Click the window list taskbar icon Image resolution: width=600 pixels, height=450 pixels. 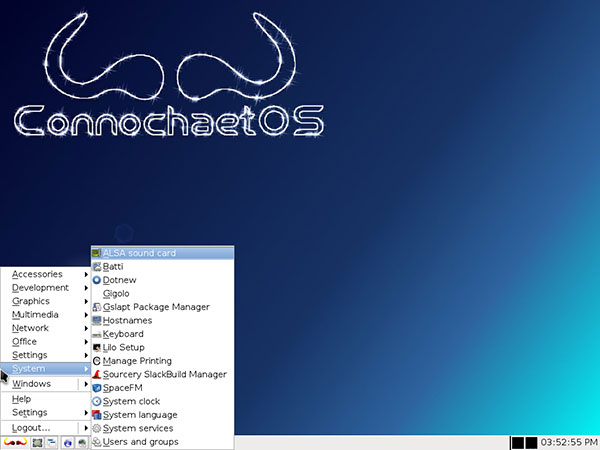[52, 443]
